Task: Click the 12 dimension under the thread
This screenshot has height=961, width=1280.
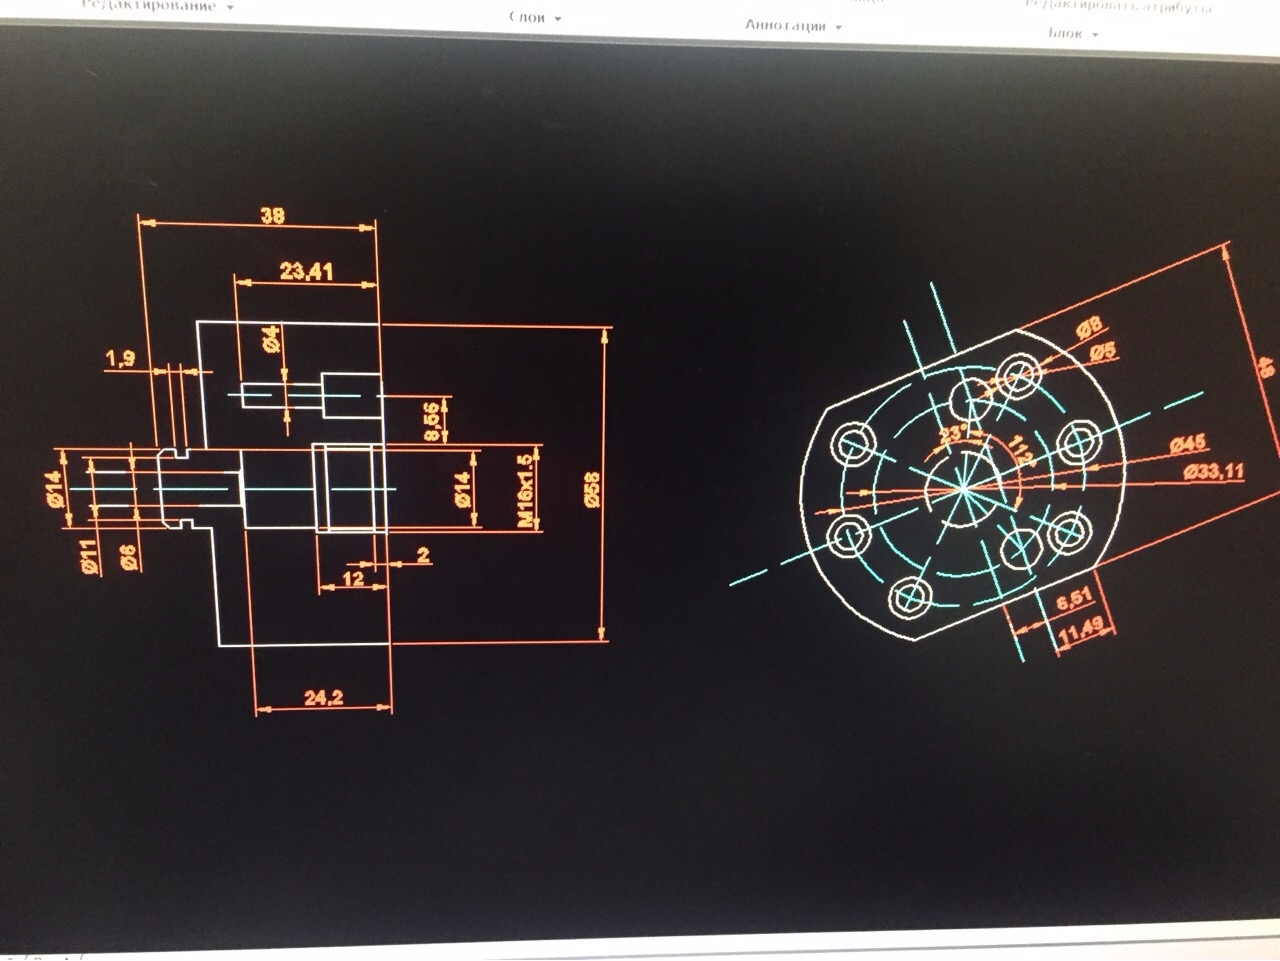Action: pos(353,577)
